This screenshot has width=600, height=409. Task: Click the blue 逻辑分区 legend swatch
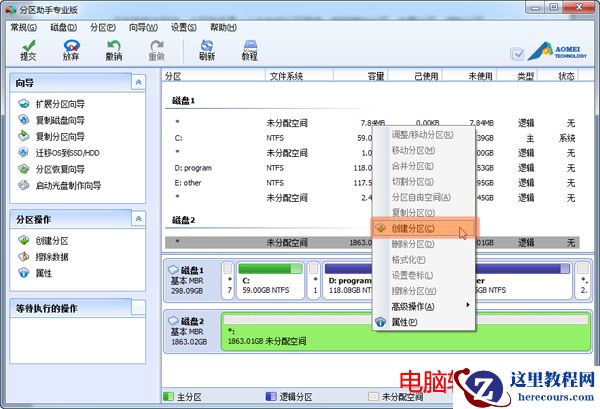271,396
